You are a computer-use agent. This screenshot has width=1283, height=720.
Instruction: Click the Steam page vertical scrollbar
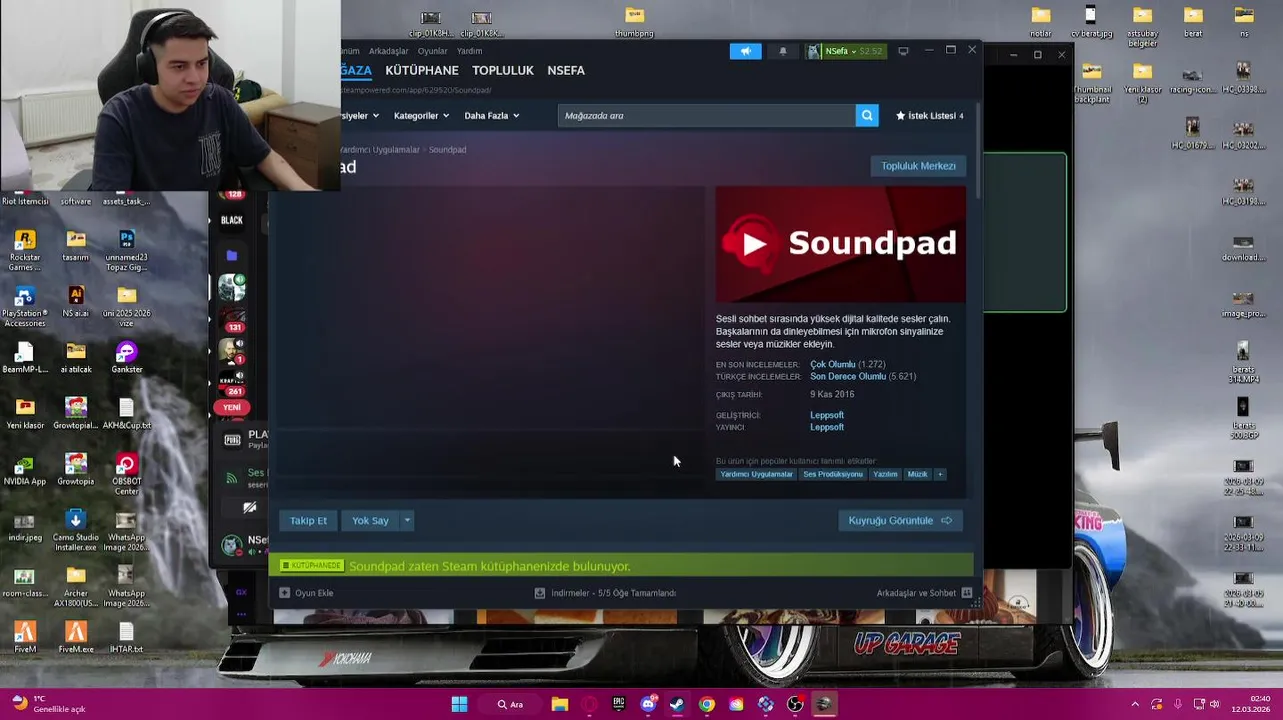[978, 150]
